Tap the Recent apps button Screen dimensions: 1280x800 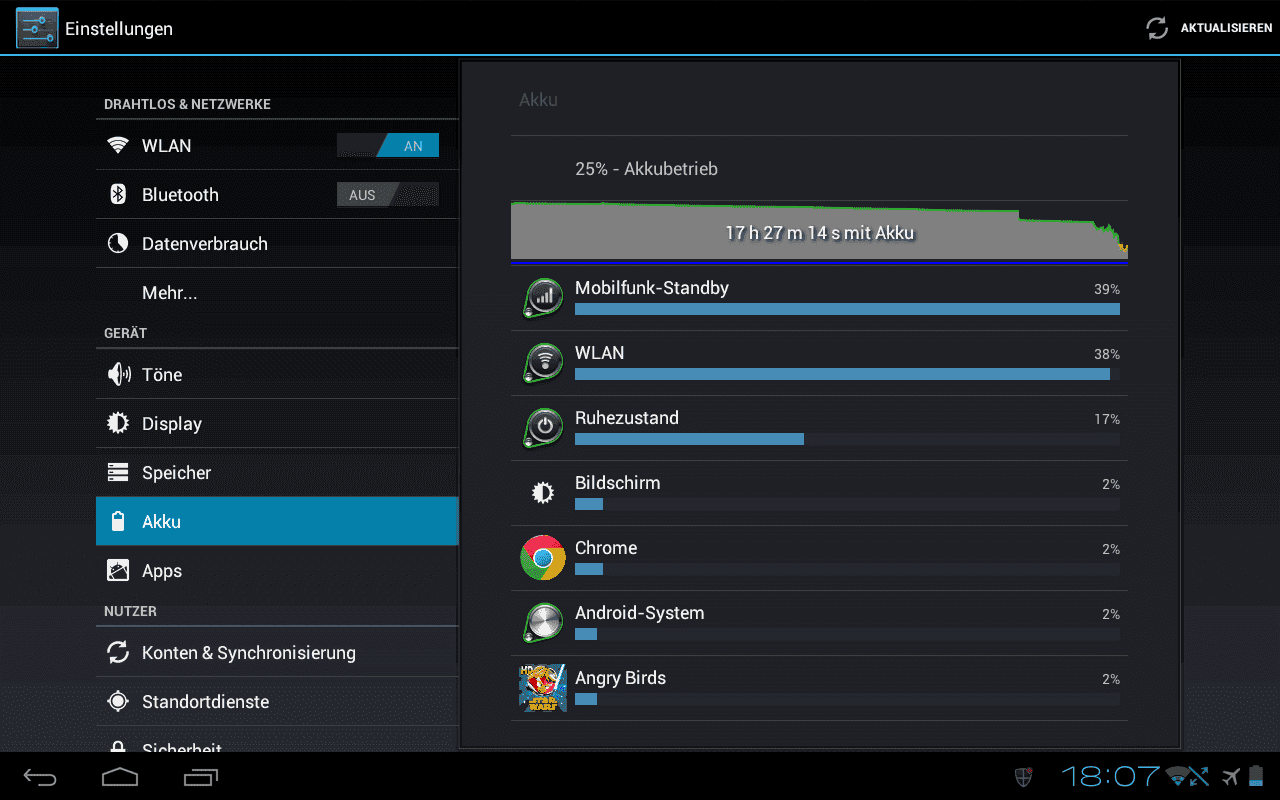[x=201, y=776]
